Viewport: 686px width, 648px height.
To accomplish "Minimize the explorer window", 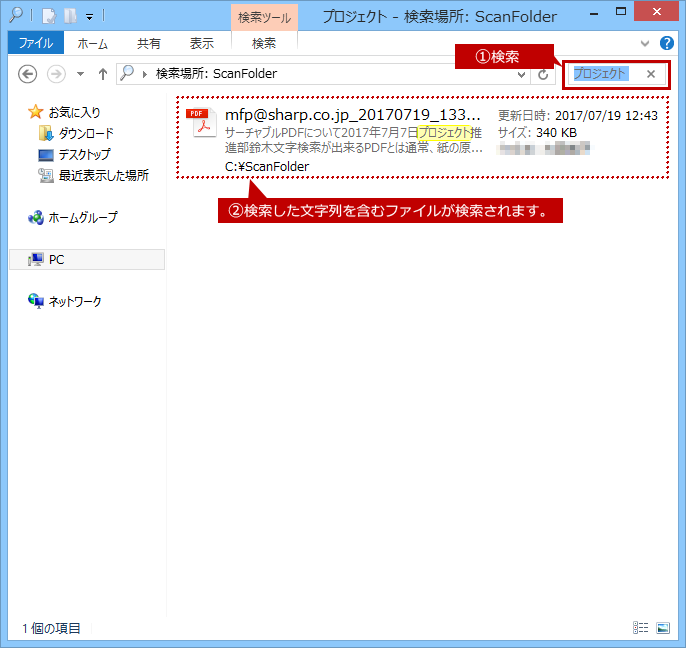I will [594, 14].
